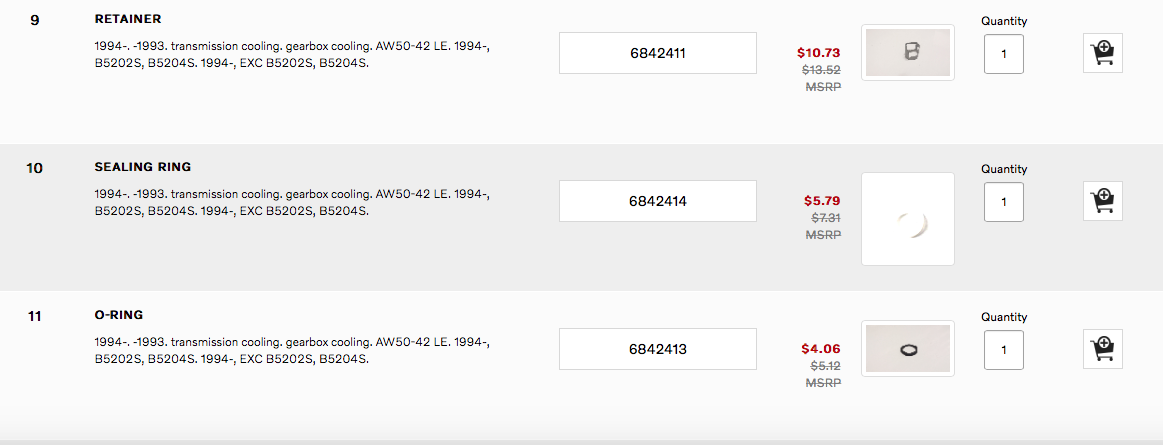Click the $4.06 sale price

point(821,349)
